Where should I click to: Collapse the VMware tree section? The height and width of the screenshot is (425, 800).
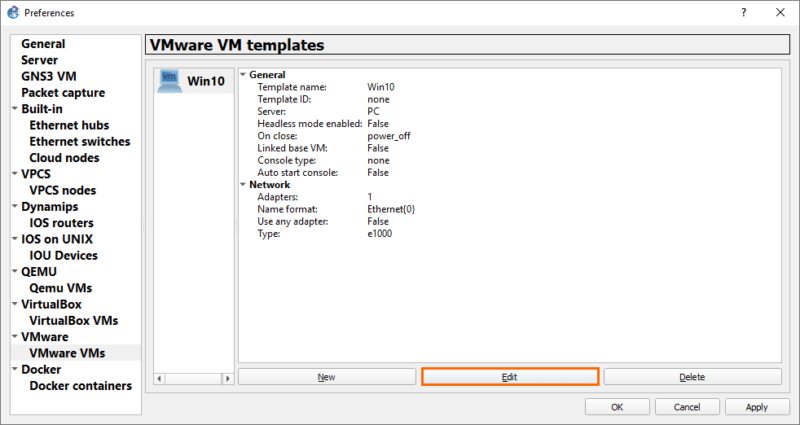coord(15,337)
